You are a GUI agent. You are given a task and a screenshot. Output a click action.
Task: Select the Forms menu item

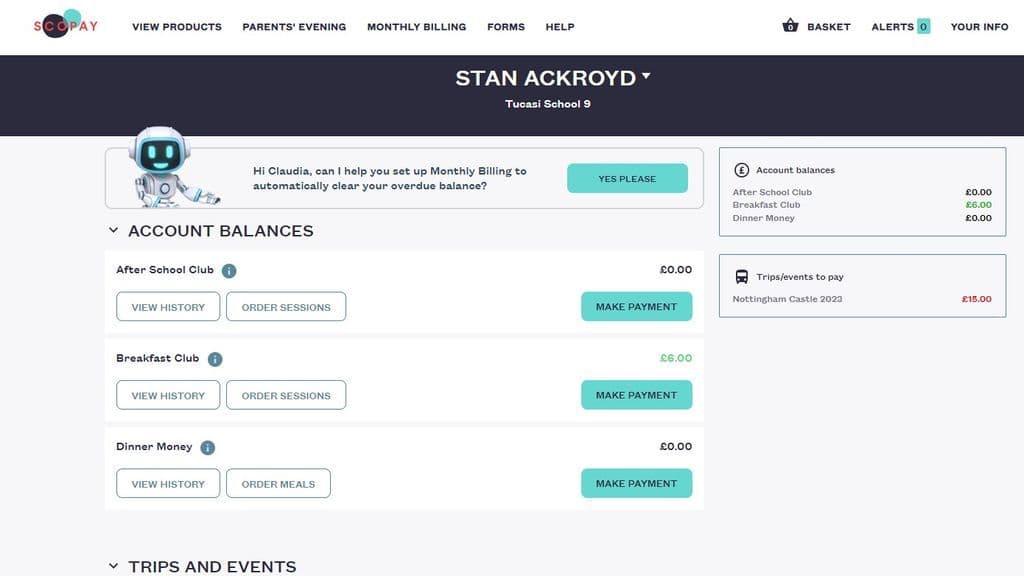(x=506, y=27)
